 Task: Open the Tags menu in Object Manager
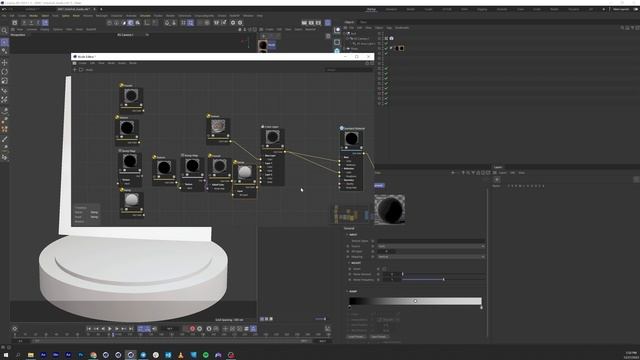coord(389,28)
